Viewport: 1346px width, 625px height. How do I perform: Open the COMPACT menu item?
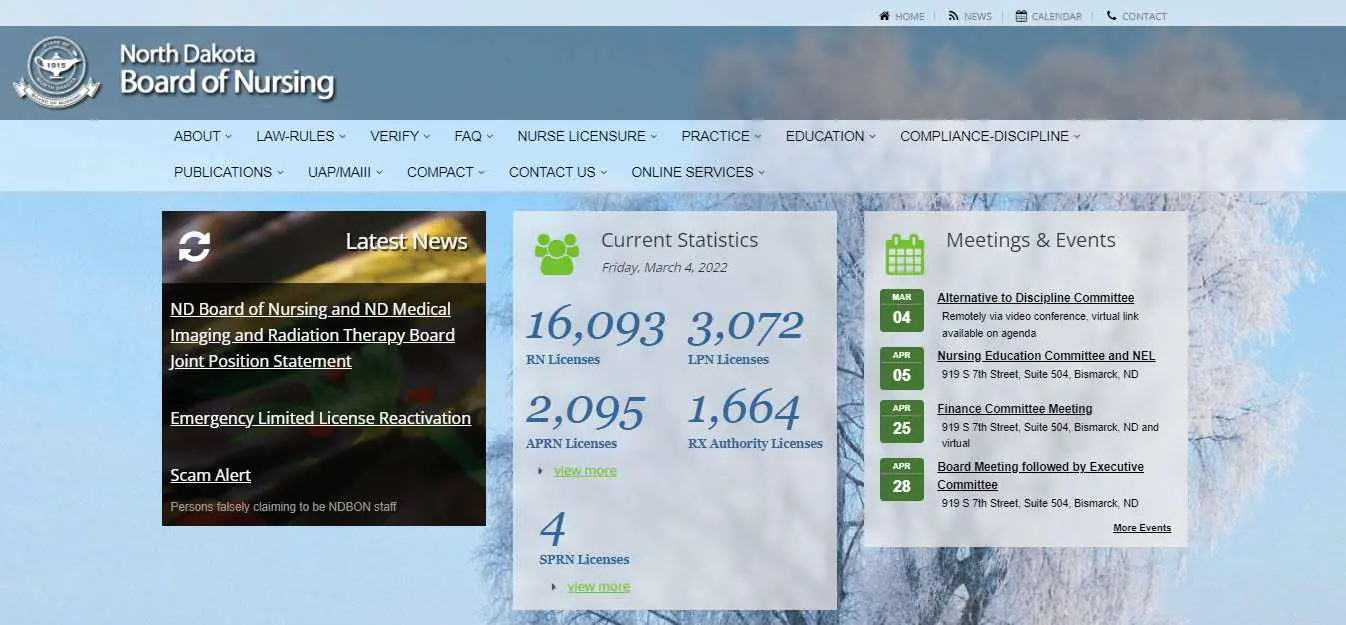[446, 172]
